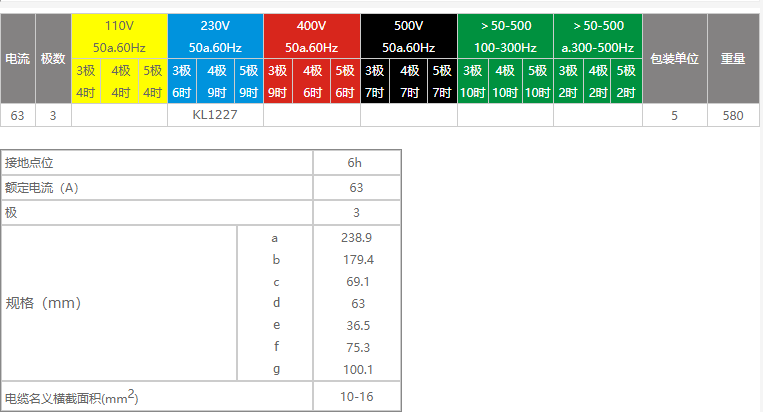
Task: Choose the black 500V 50a.60Hz header
Action: pyautogui.click(x=408, y=36)
